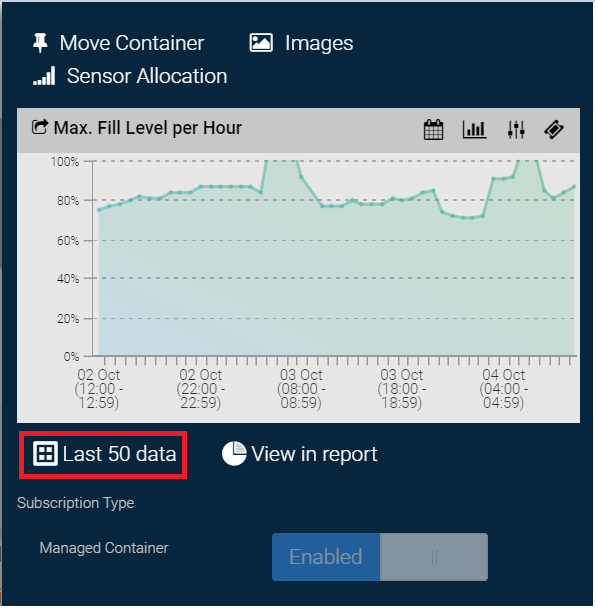Open the chart filter sliders icon

(x=516, y=129)
